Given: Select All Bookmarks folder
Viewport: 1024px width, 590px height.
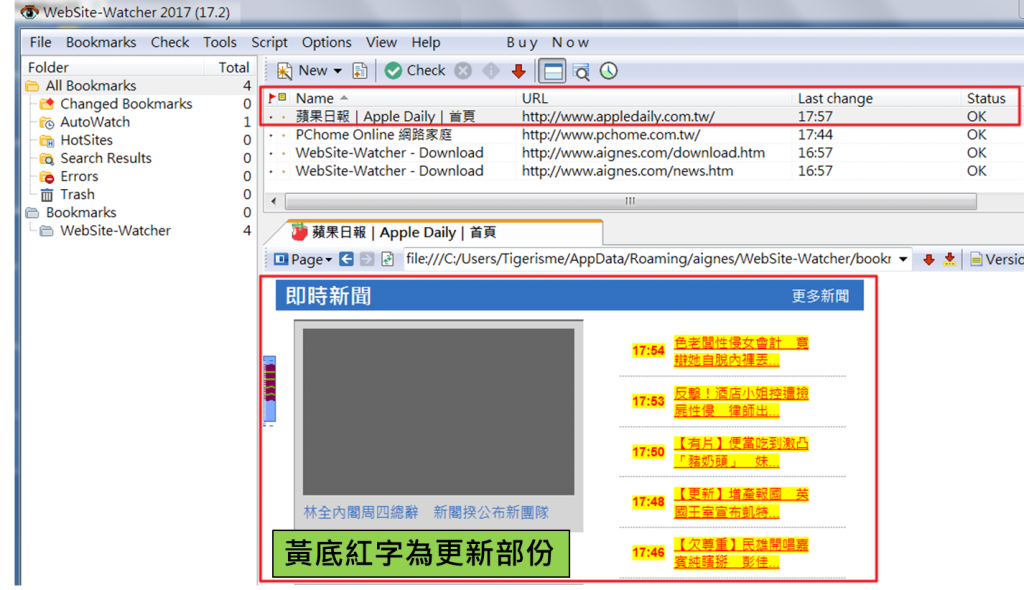Looking at the screenshot, I should 91,86.
